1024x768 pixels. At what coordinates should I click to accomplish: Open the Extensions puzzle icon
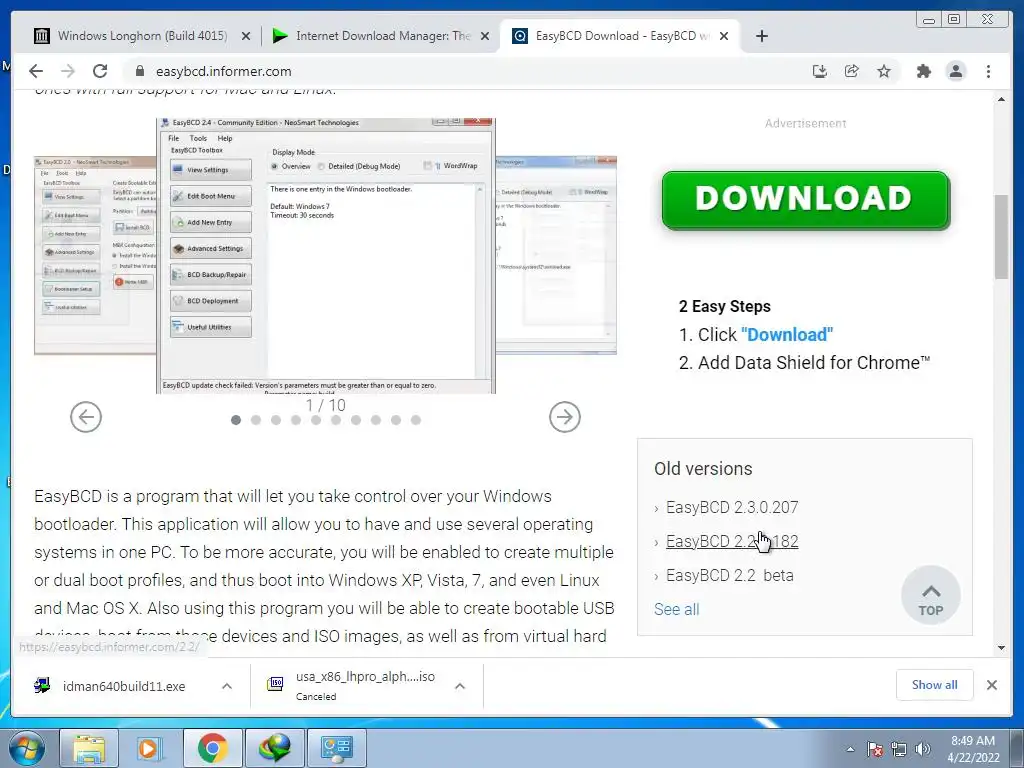pyautogui.click(x=923, y=71)
